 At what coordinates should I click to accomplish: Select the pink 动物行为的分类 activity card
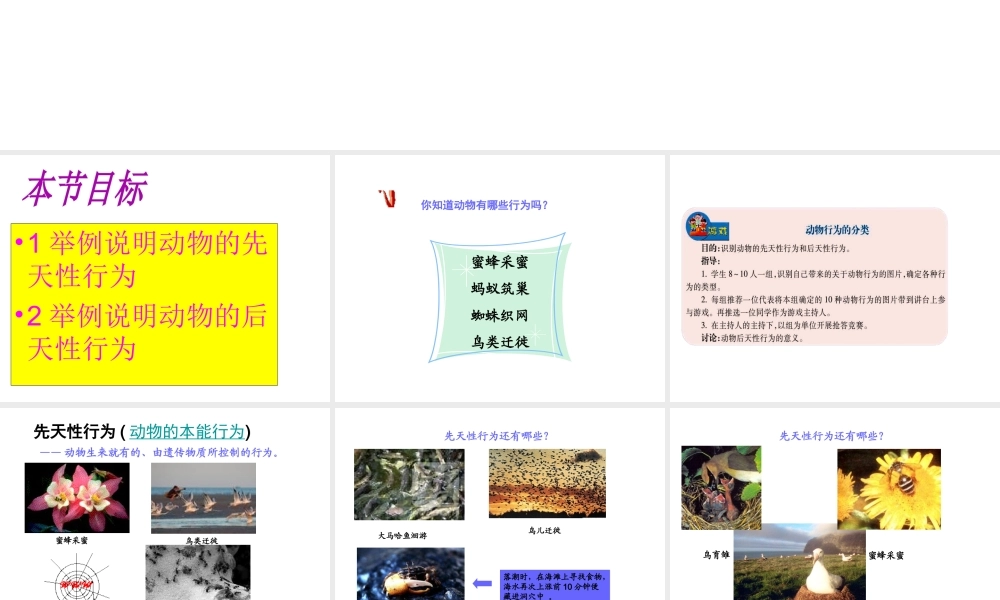point(814,277)
